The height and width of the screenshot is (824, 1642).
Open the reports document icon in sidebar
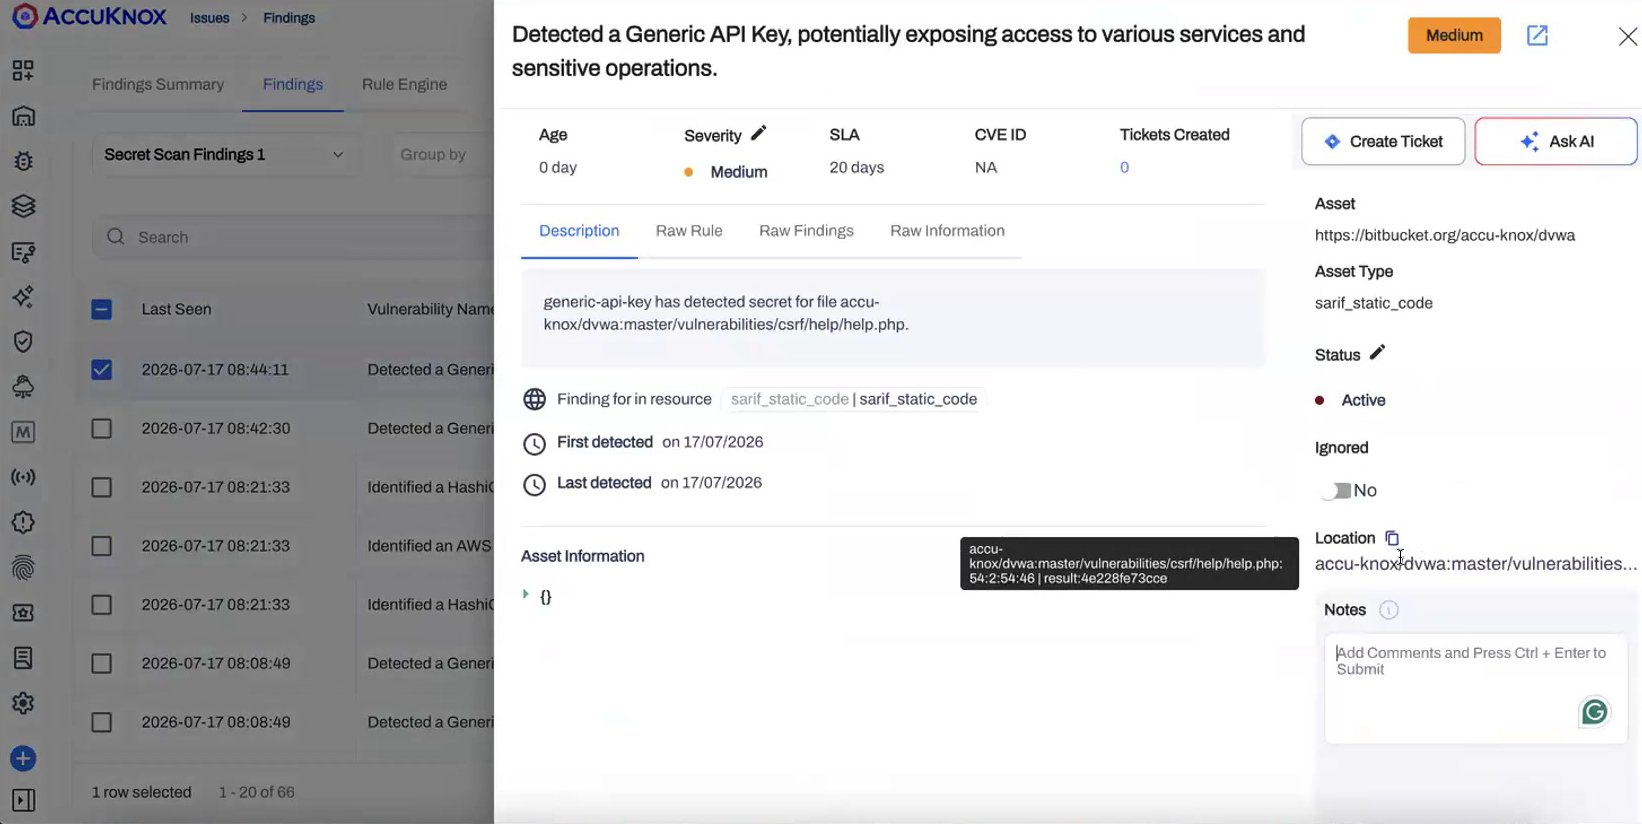coord(23,658)
